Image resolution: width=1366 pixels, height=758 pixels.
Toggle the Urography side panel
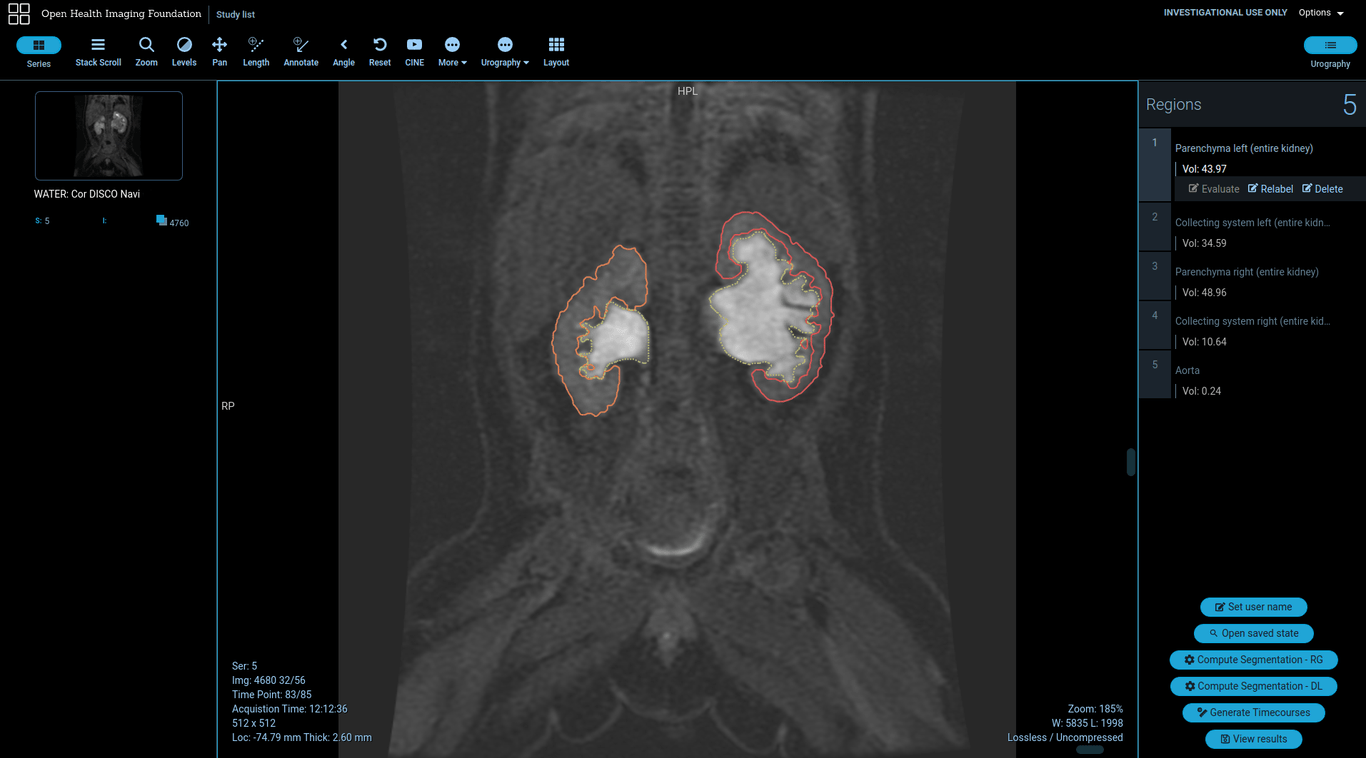click(1330, 46)
